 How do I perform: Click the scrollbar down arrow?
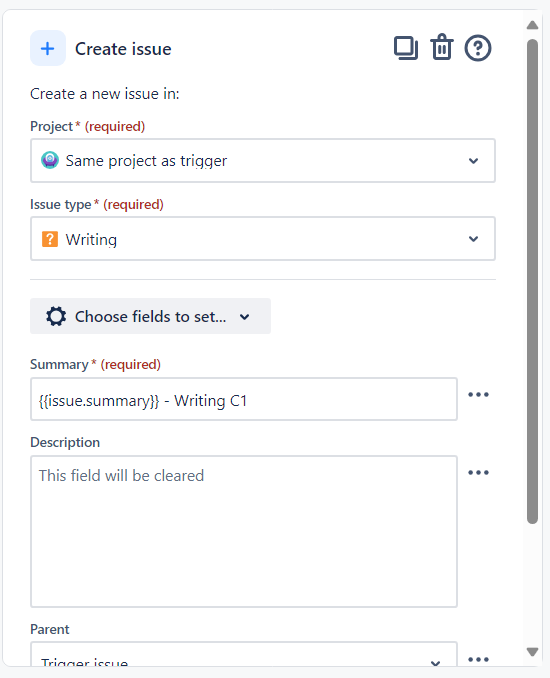(532, 652)
